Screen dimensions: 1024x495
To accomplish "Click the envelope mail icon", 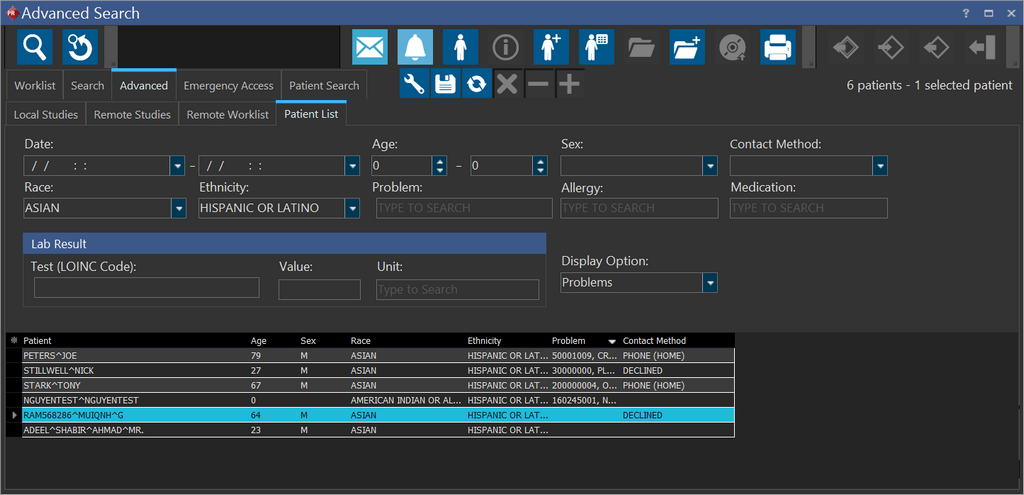I will point(370,47).
